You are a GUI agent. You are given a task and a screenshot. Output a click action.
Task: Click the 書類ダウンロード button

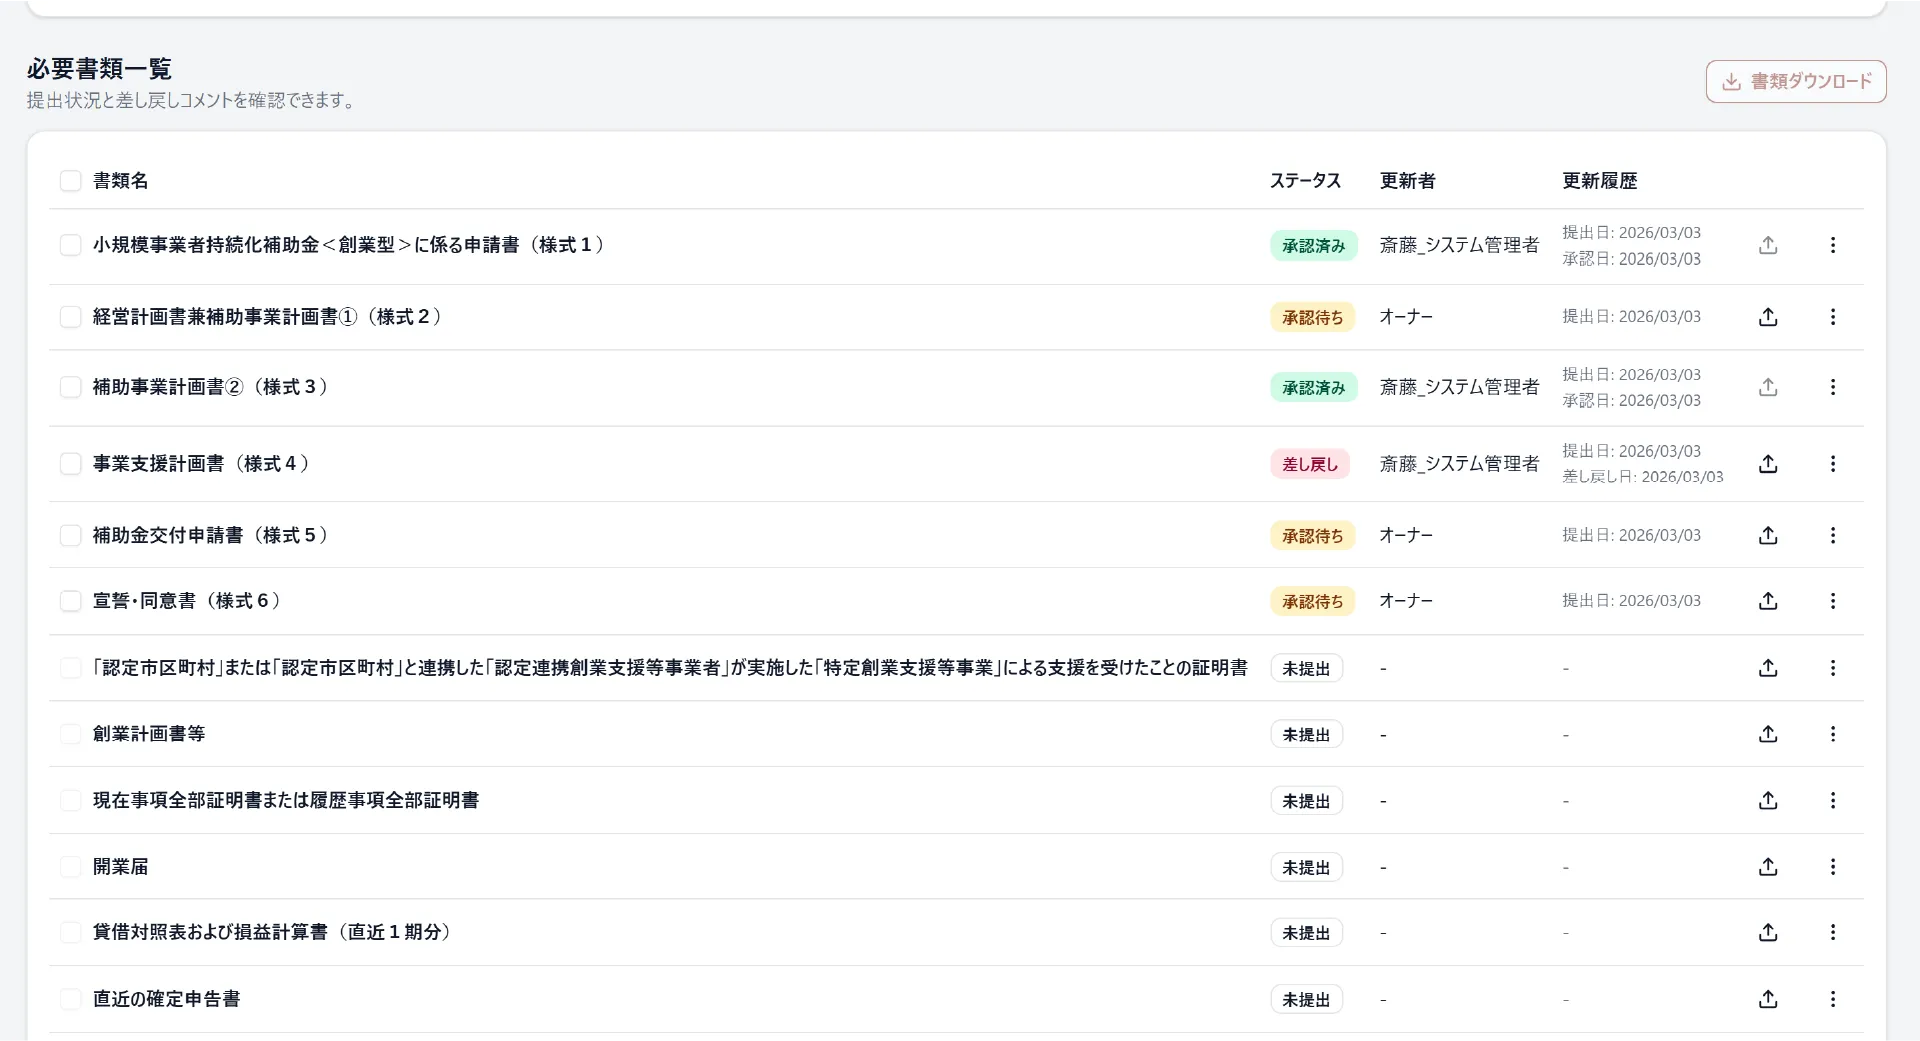pos(1795,82)
